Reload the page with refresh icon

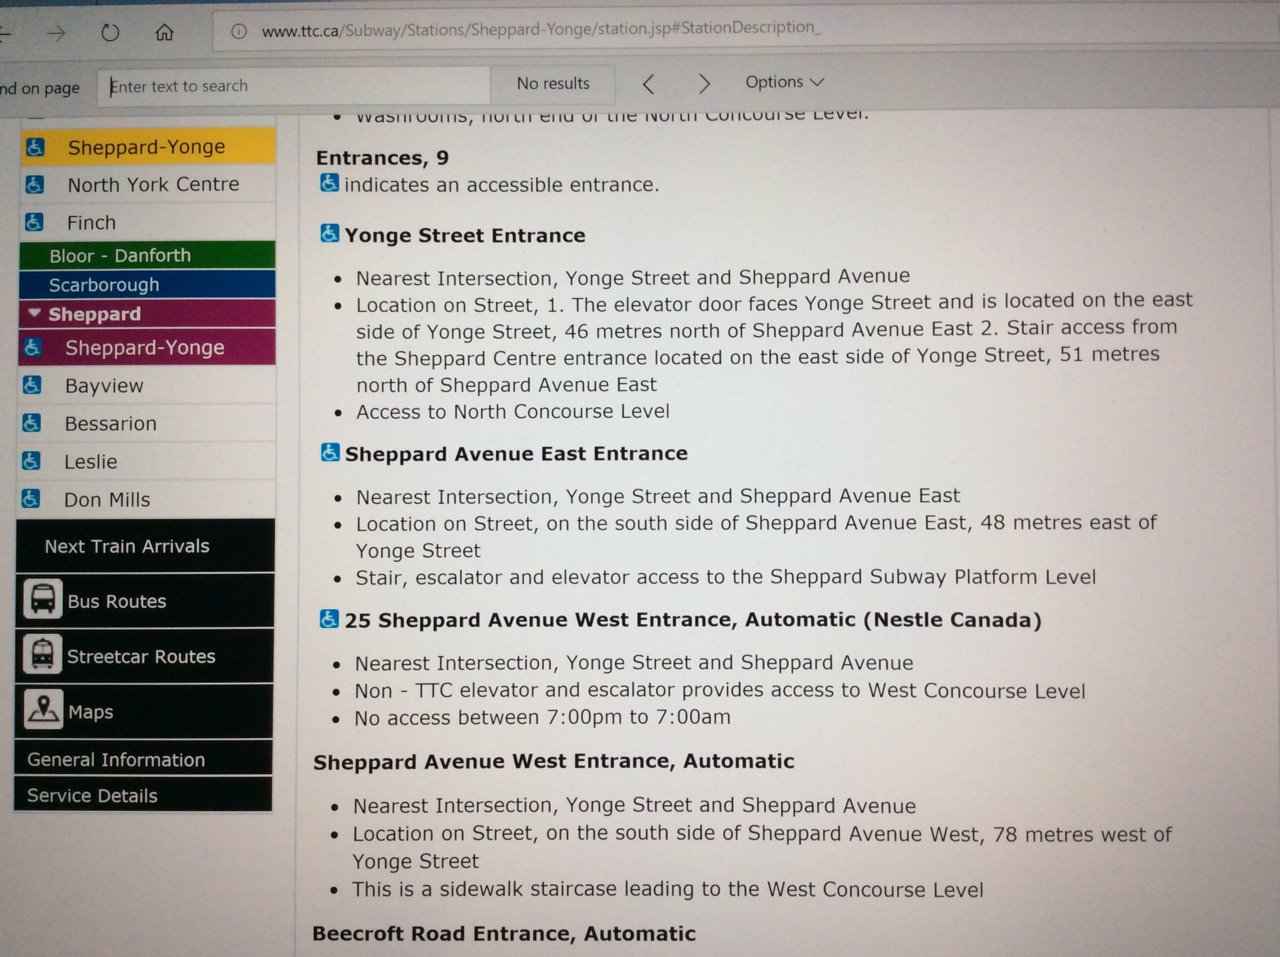110,33
